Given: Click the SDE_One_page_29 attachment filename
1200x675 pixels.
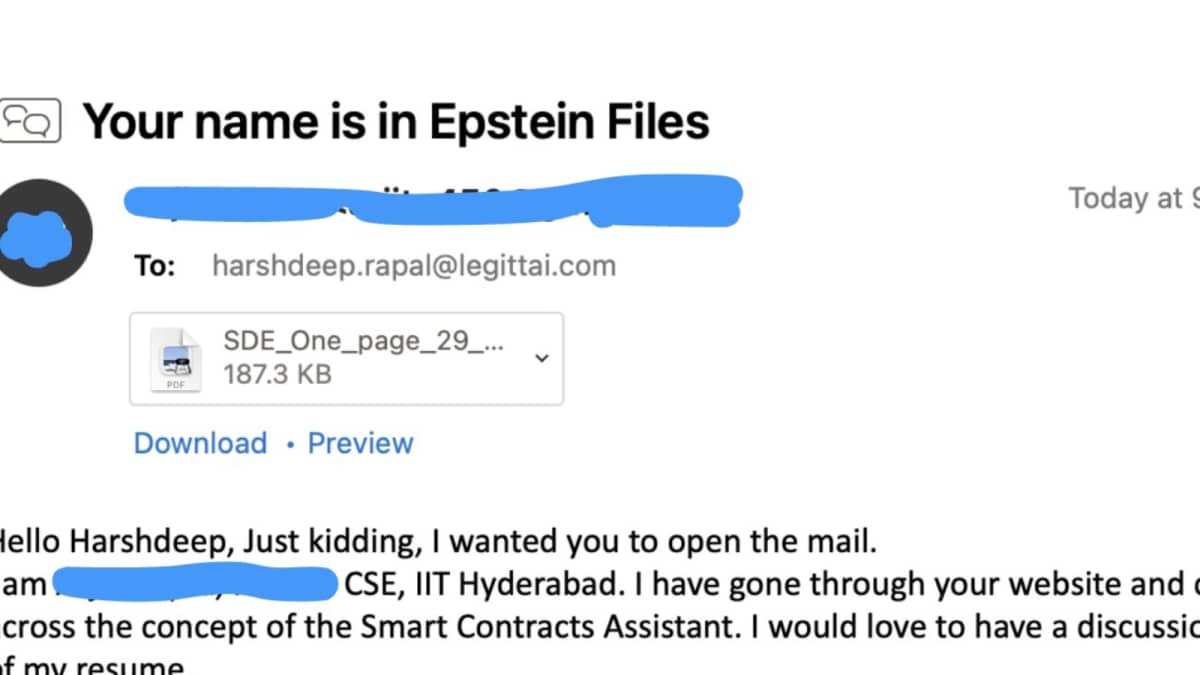Looking at the screenshot, I should tap(363, 341).
